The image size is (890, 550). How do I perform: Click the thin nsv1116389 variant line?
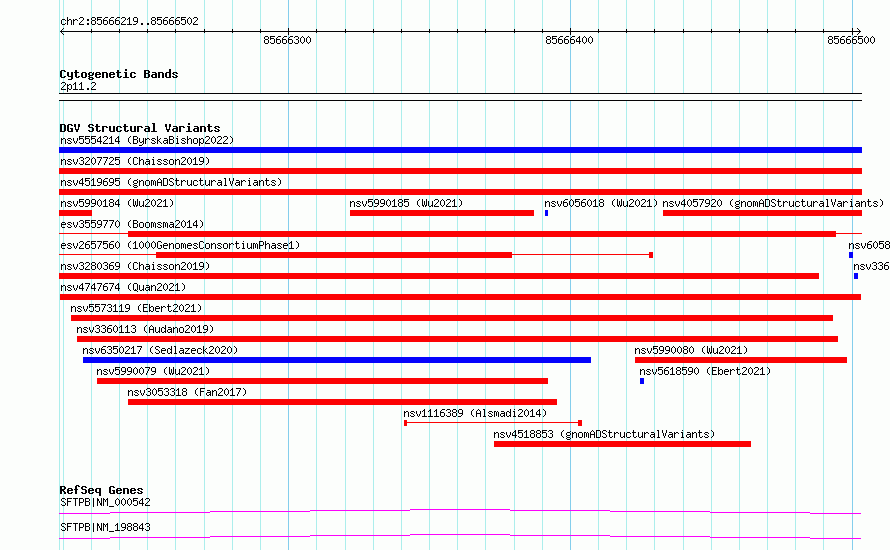point(493,423)
